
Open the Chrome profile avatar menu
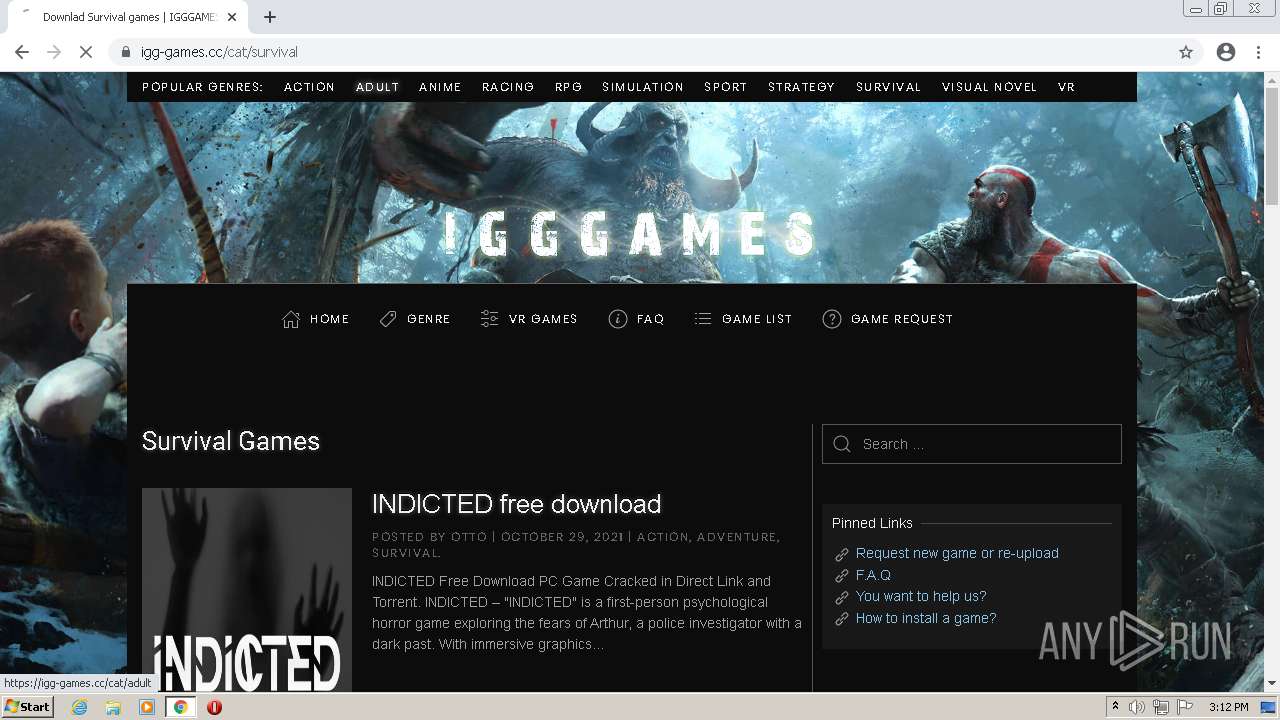click(1226, 52)
